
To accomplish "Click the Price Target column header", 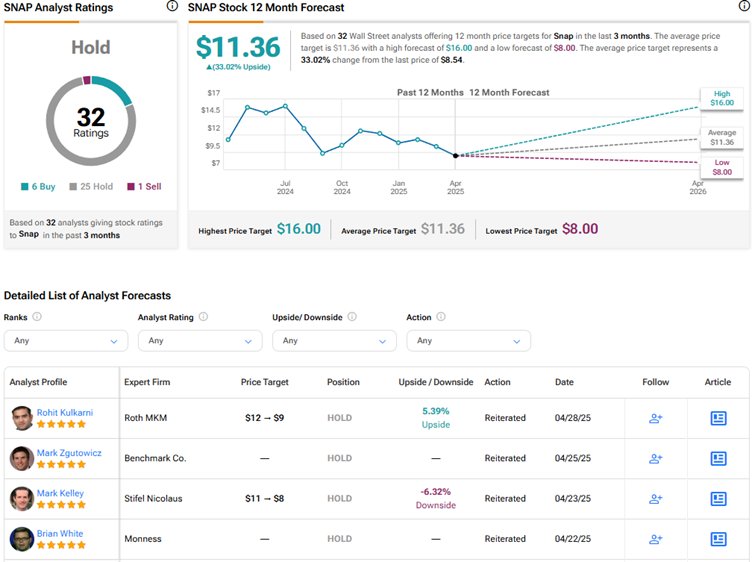I will 265,382.
